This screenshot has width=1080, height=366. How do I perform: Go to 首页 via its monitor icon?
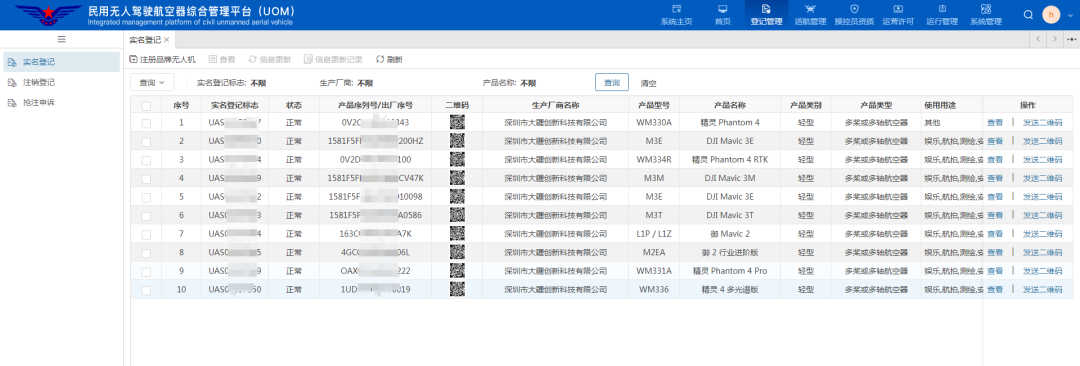723,9
